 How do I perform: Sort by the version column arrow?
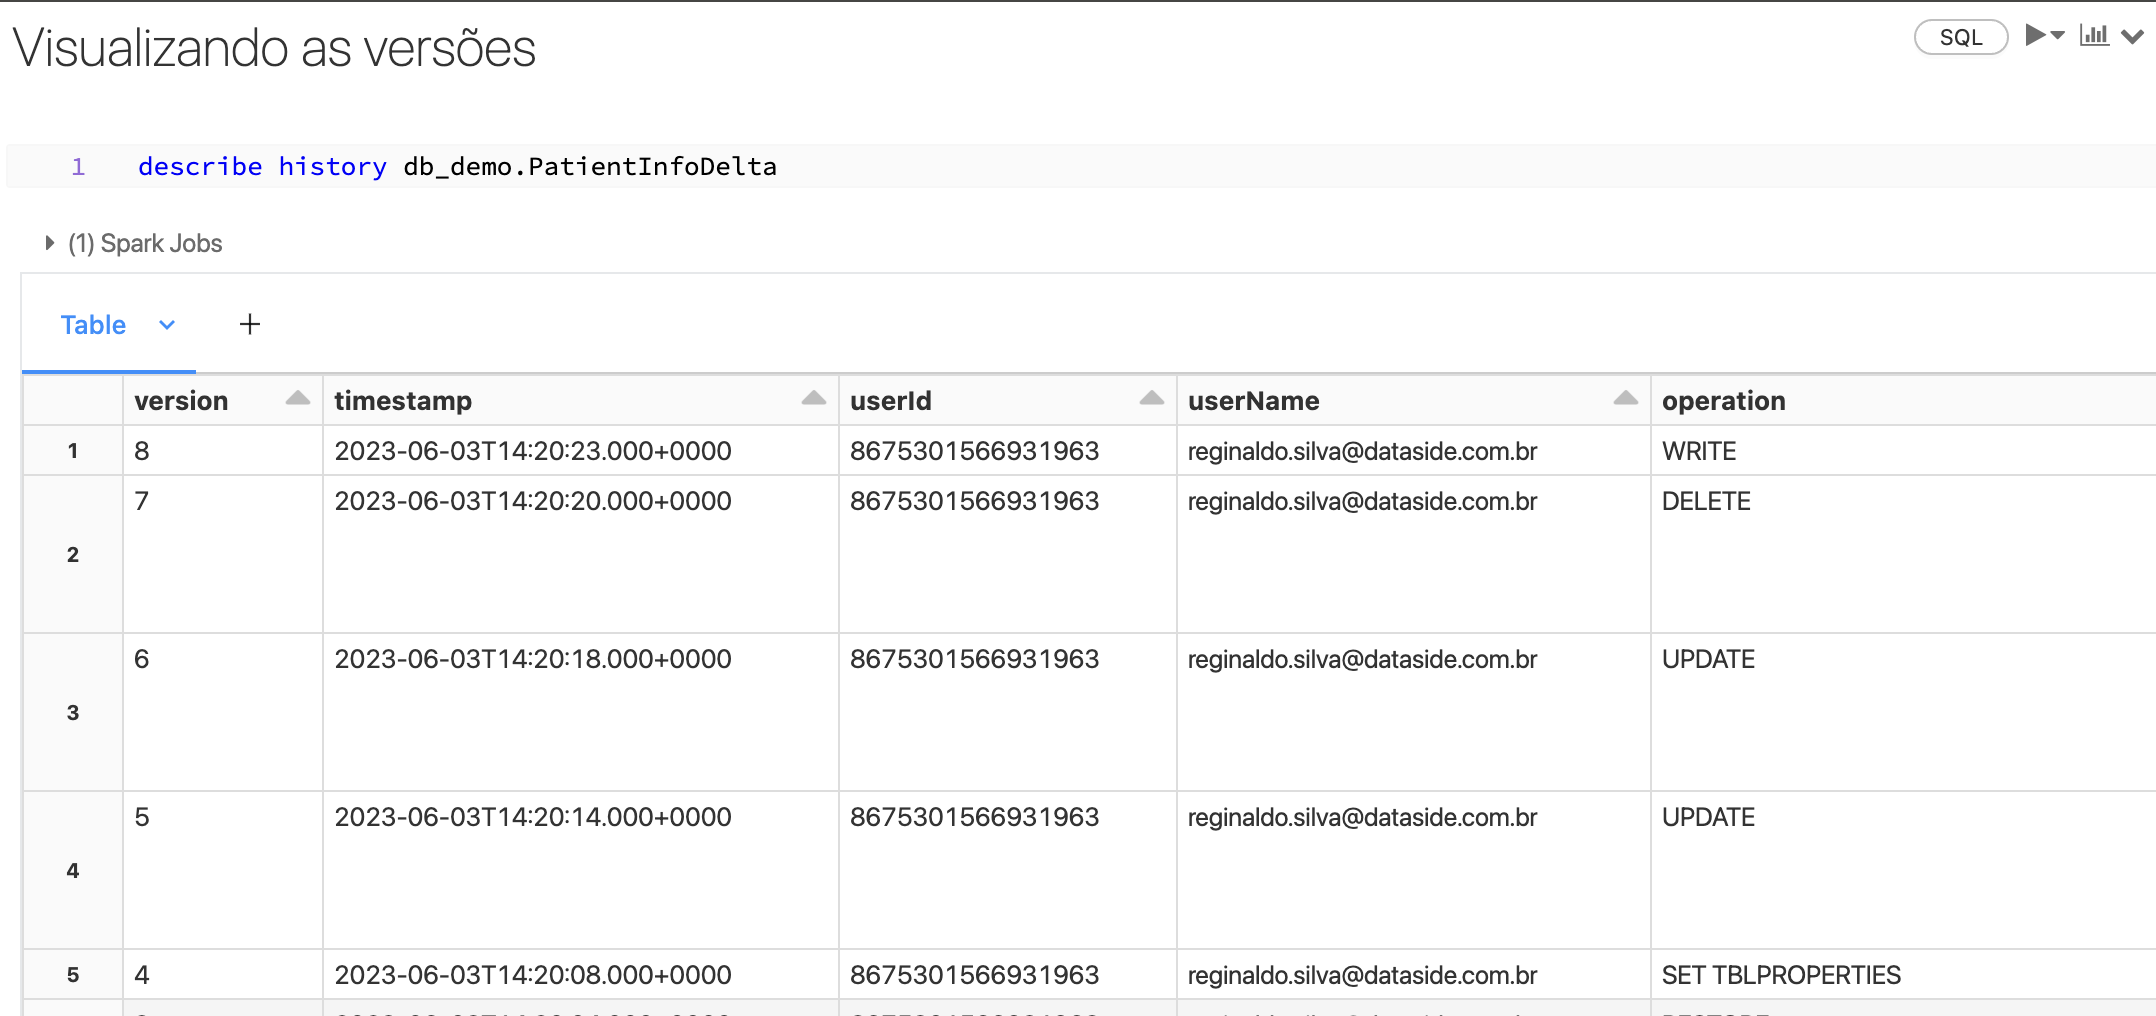[297, 398]
